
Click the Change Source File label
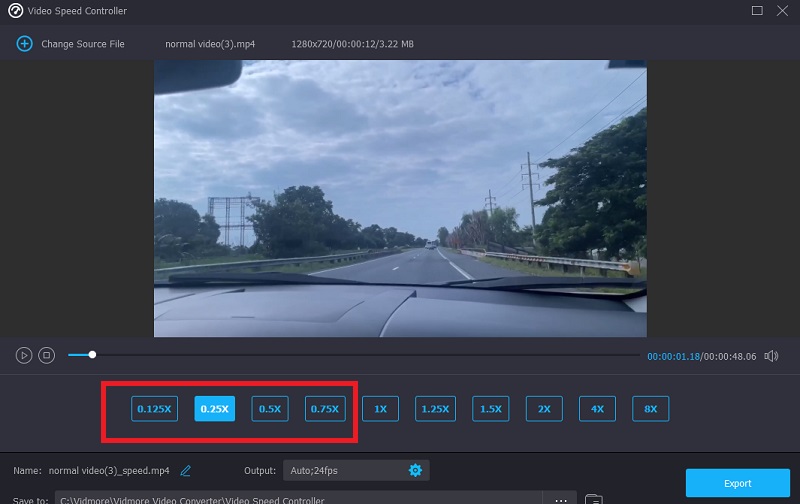click(x=82, y=44)
